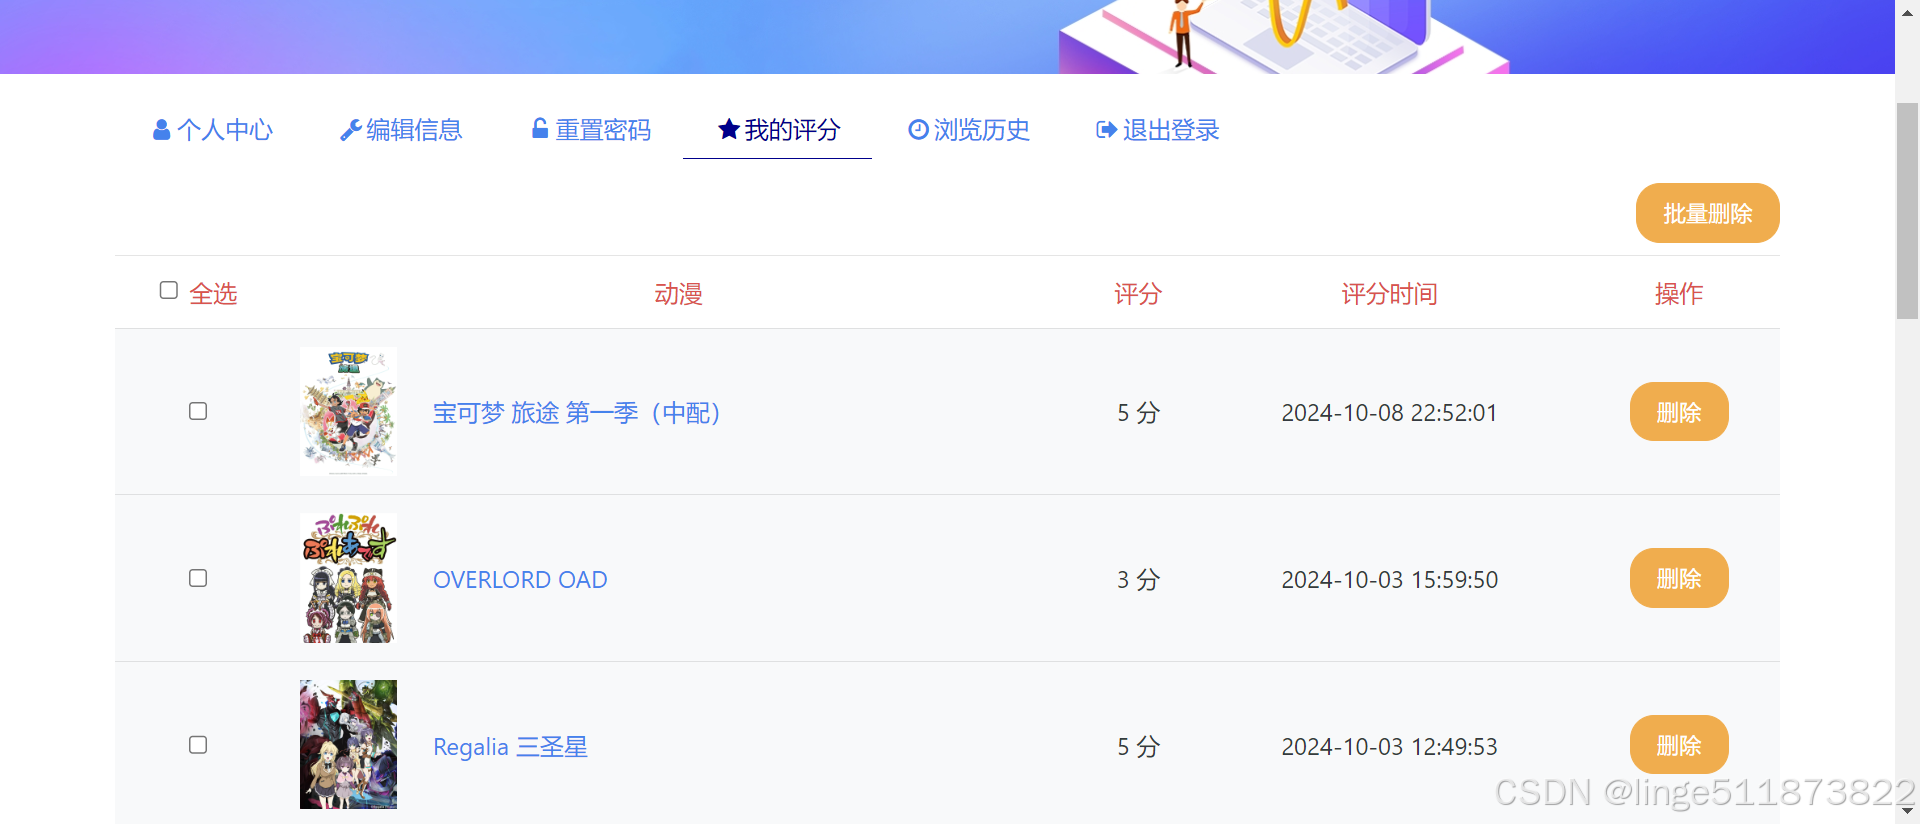Check the box for 宝可梦 旅途 第一季 row
Image resolution: width=1920 pixels, height=824 pixels.
point(198,411)
